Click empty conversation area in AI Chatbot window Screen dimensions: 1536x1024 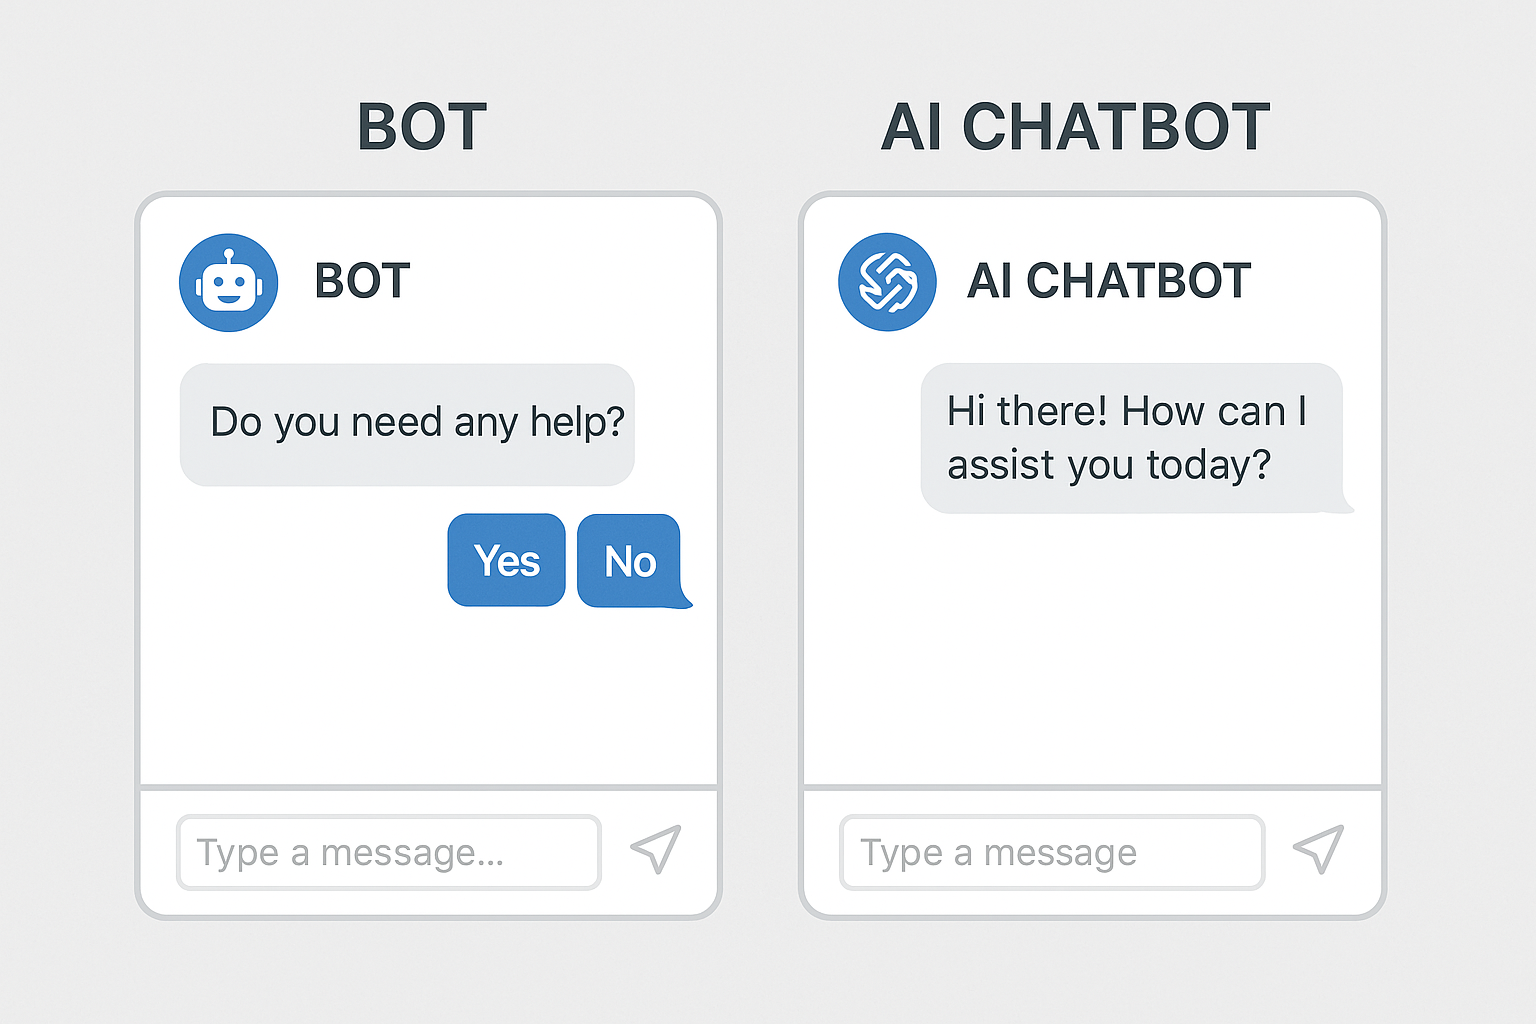click(1092, 650)
